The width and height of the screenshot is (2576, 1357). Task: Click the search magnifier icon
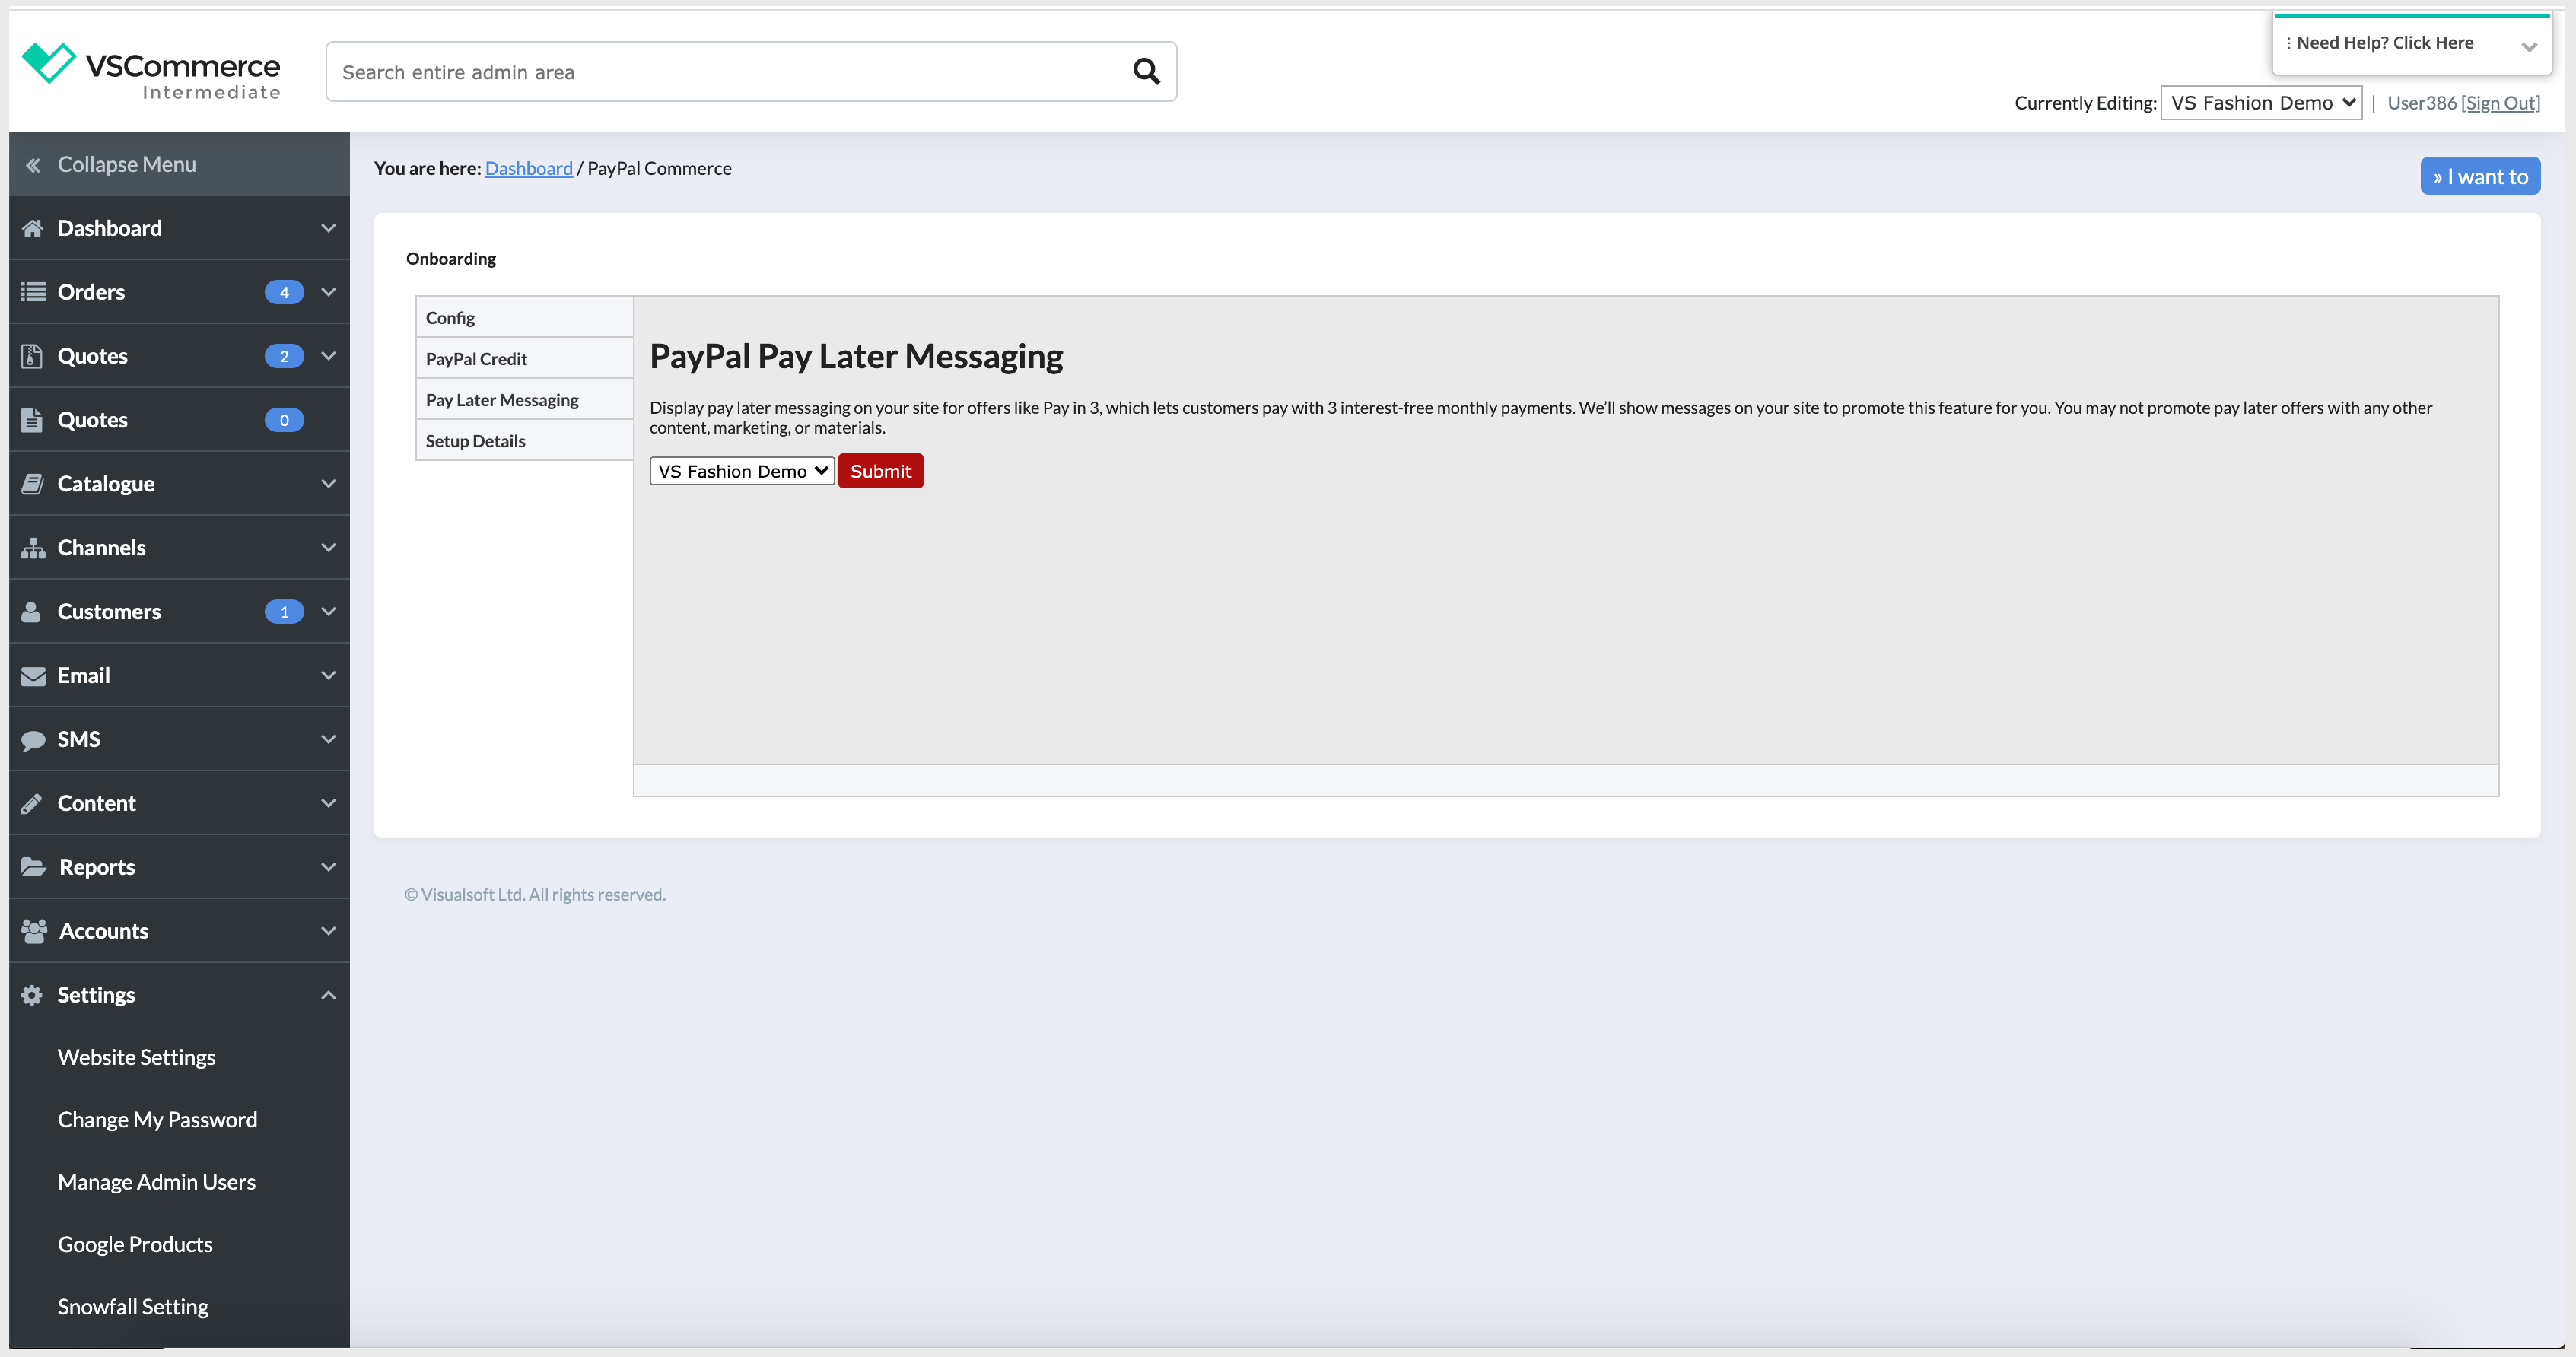[1146, 71]
